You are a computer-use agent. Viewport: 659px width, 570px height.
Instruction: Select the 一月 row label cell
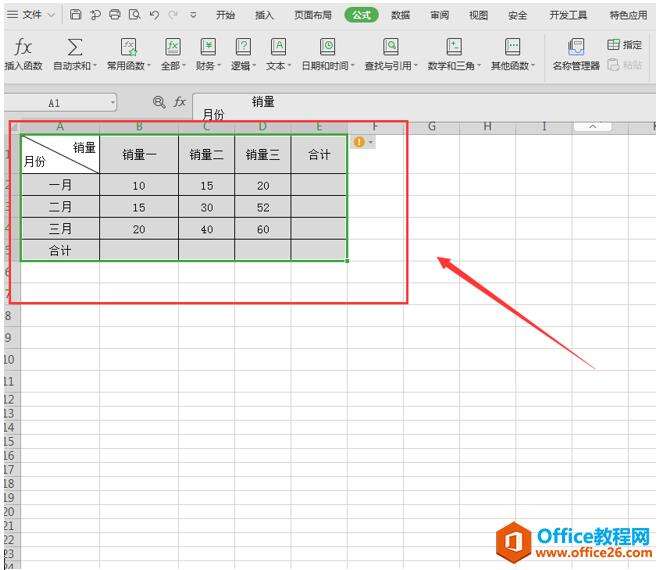click(60, 185)
